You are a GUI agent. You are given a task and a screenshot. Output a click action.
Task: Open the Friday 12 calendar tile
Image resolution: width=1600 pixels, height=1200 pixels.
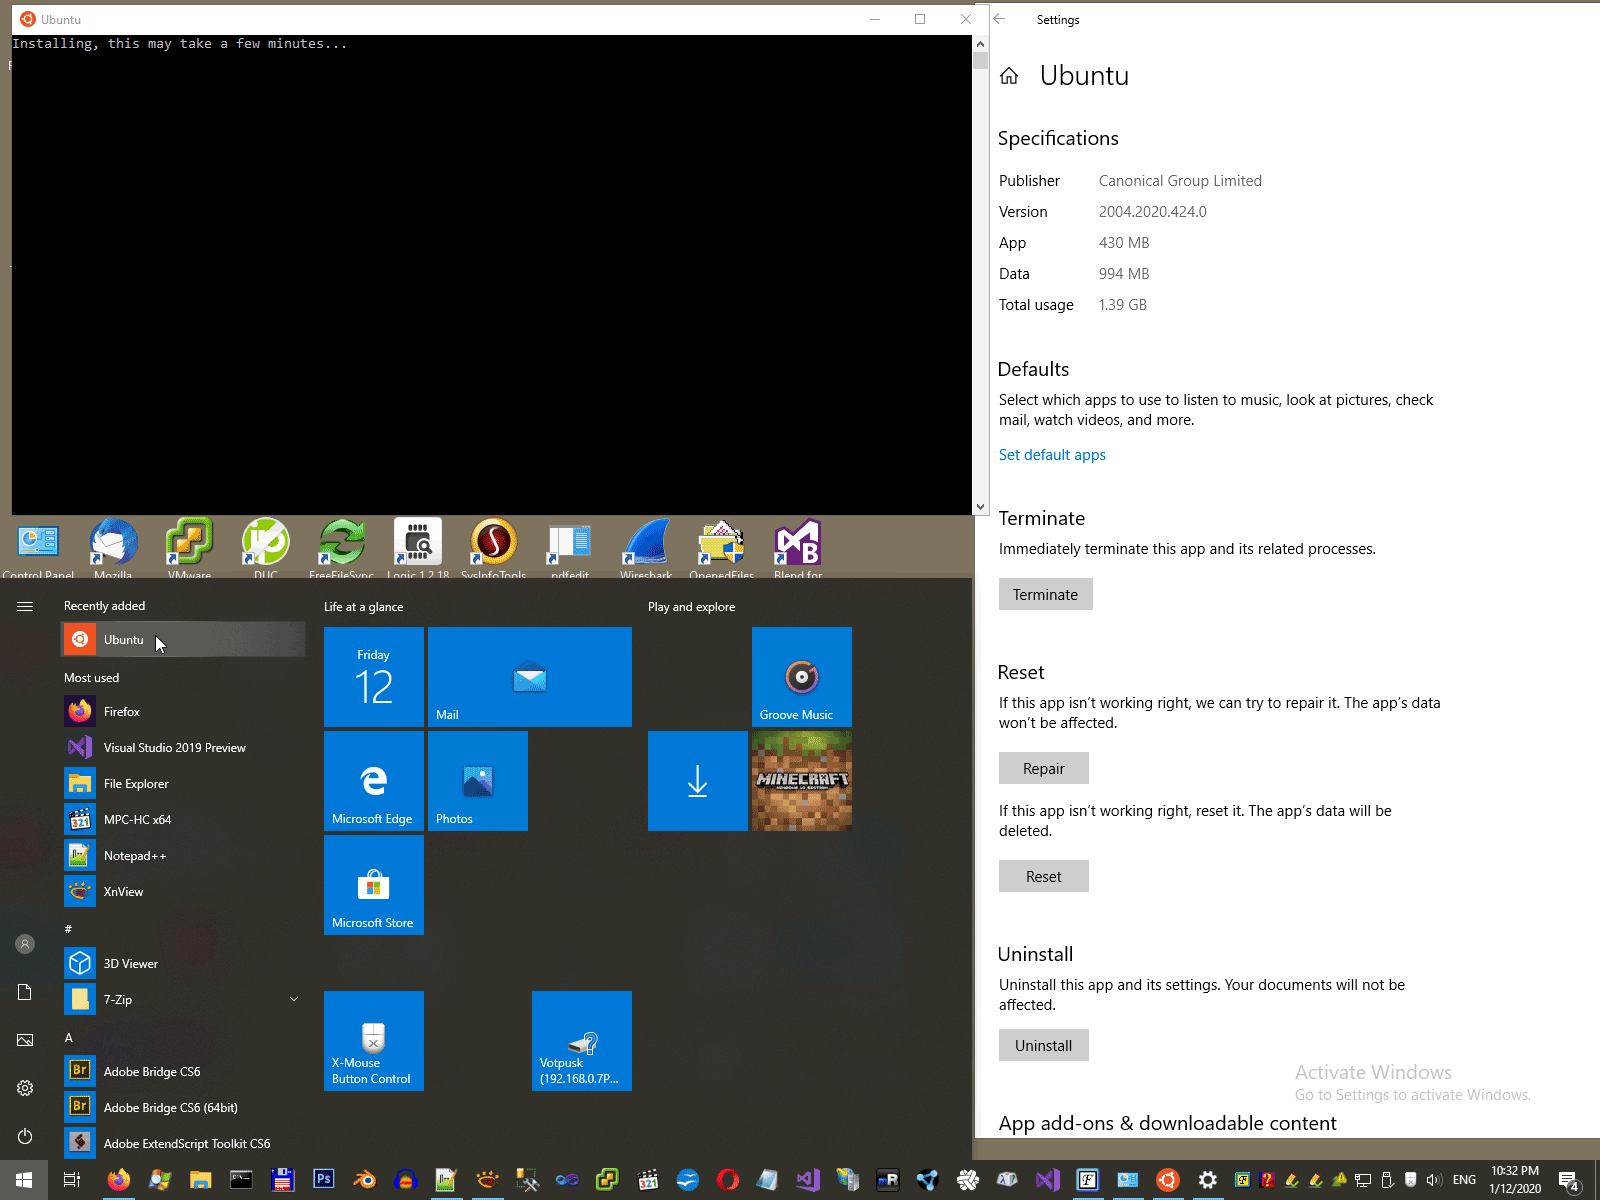tap(374, 677)
